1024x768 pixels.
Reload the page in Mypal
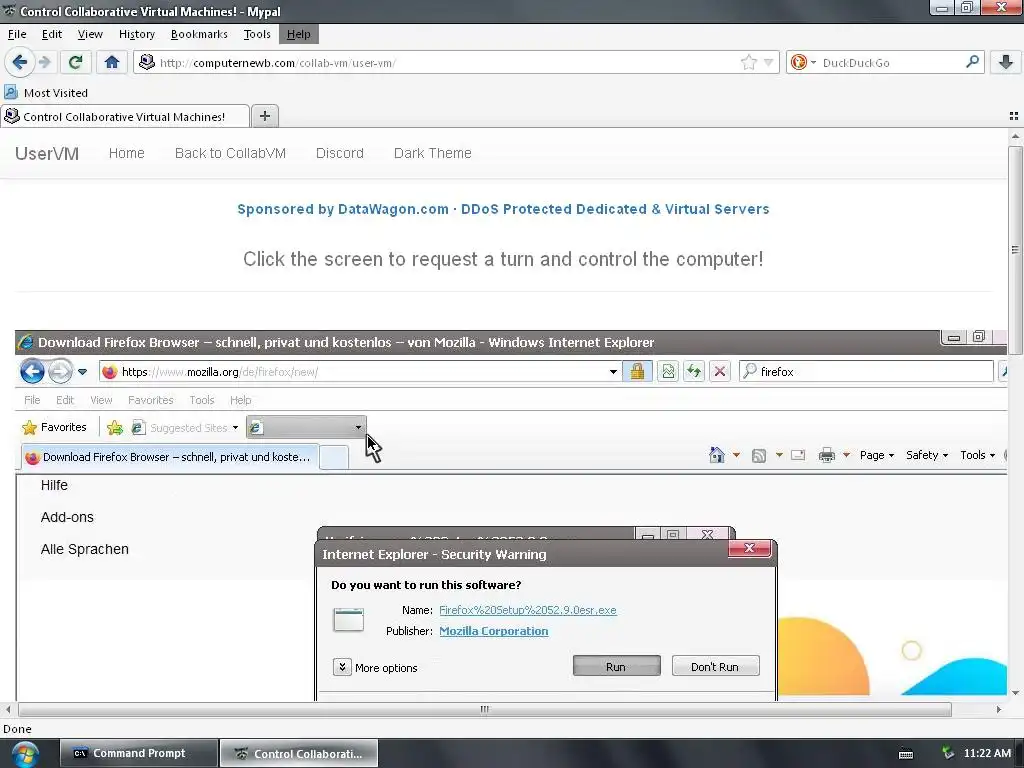tap(75, 63)
